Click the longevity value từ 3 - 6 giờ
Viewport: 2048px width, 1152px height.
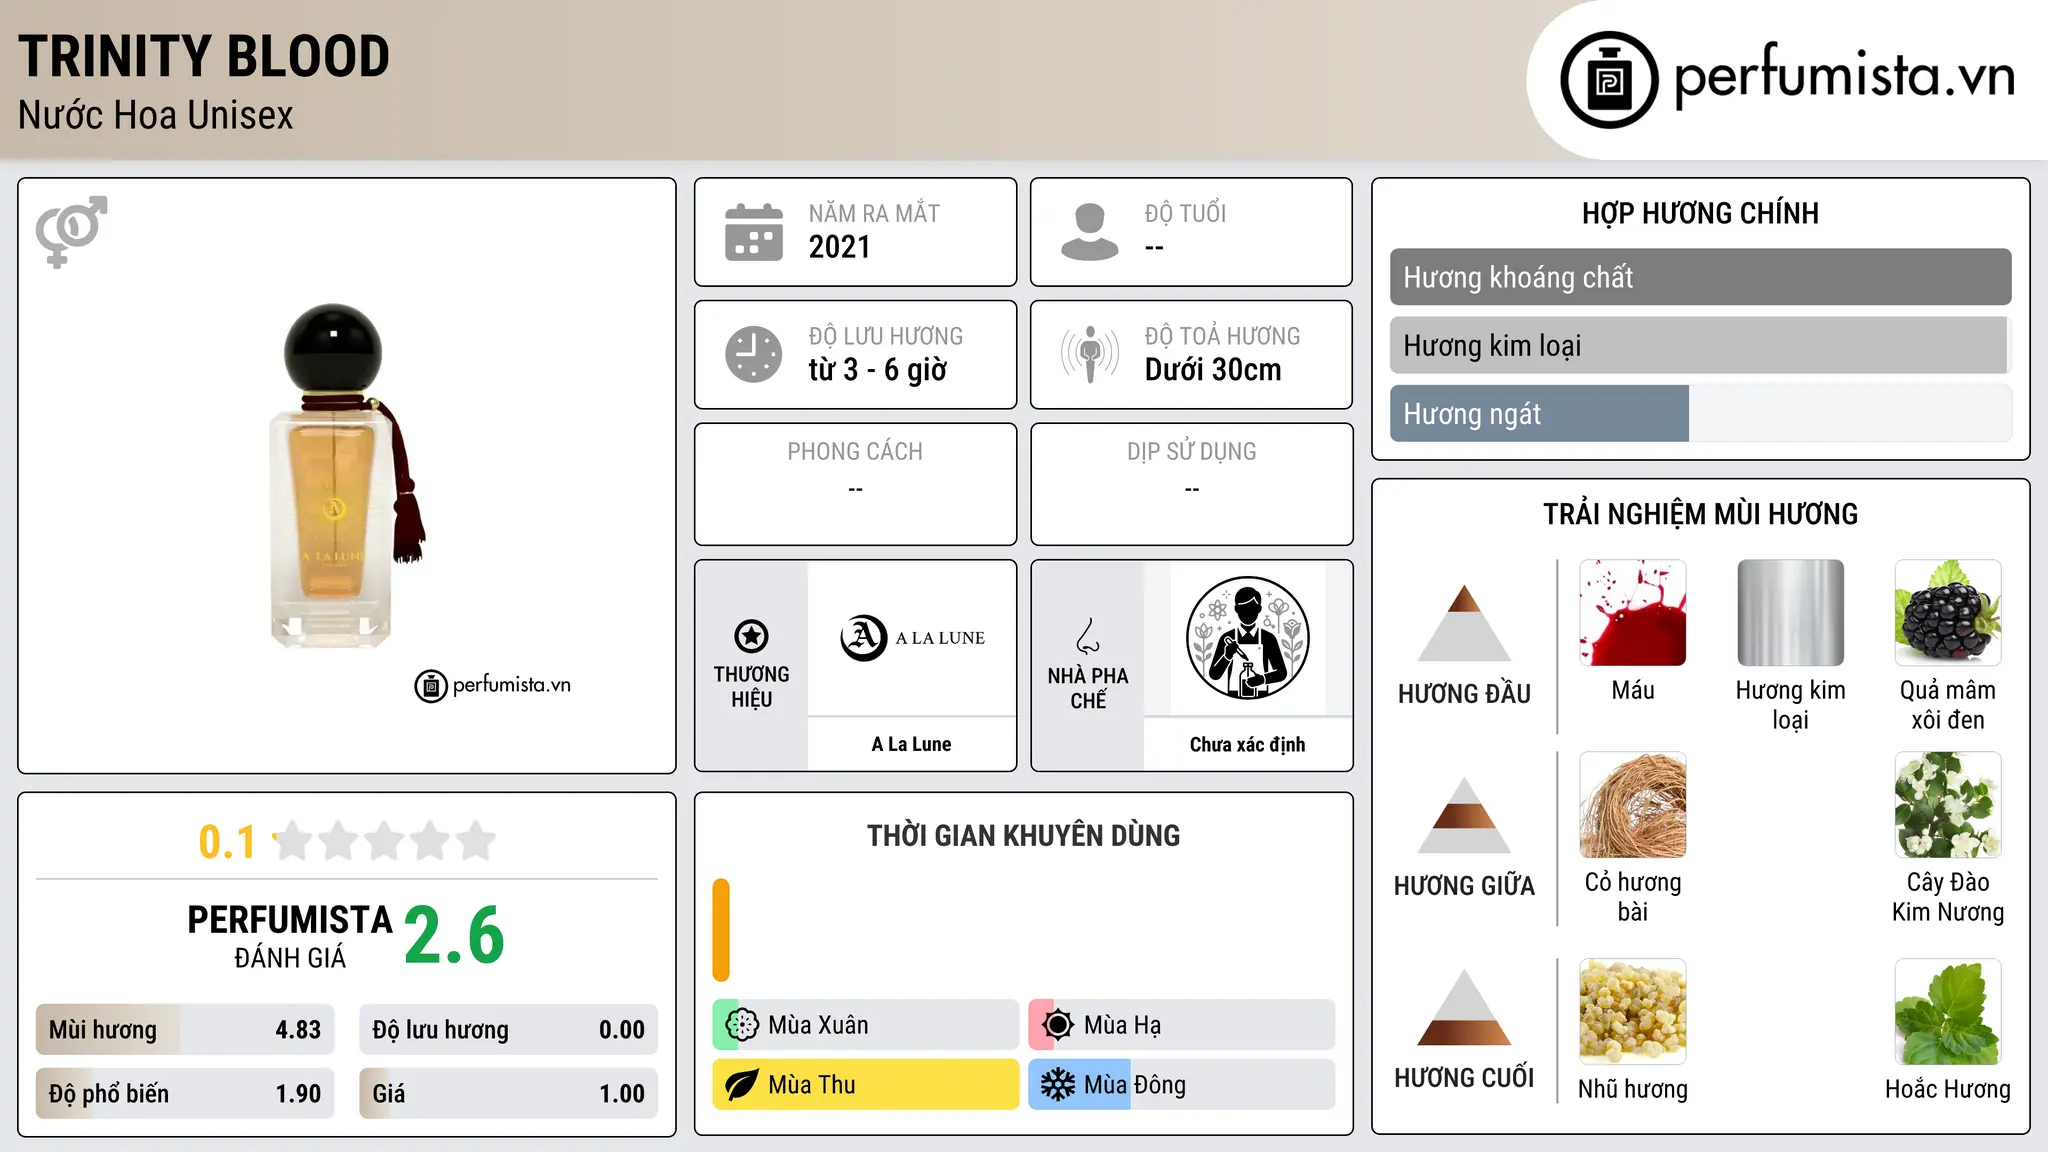pyautogui.click(x=878, y=370)
